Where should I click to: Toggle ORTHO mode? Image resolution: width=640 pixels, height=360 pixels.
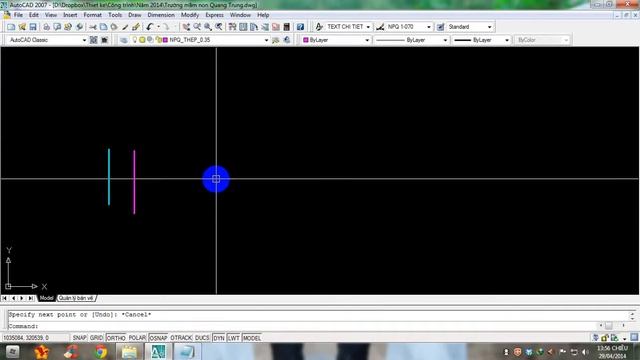coord(116,338)
